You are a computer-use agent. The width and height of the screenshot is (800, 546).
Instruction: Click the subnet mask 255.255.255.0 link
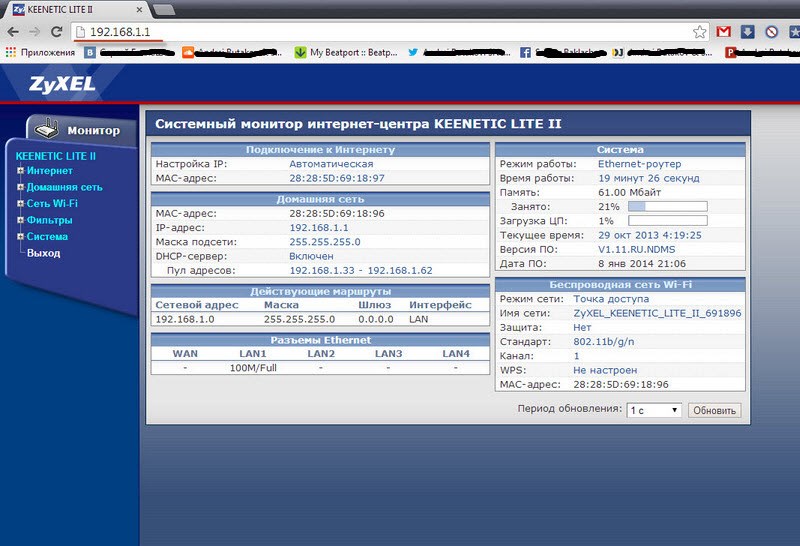coord(324,242)
